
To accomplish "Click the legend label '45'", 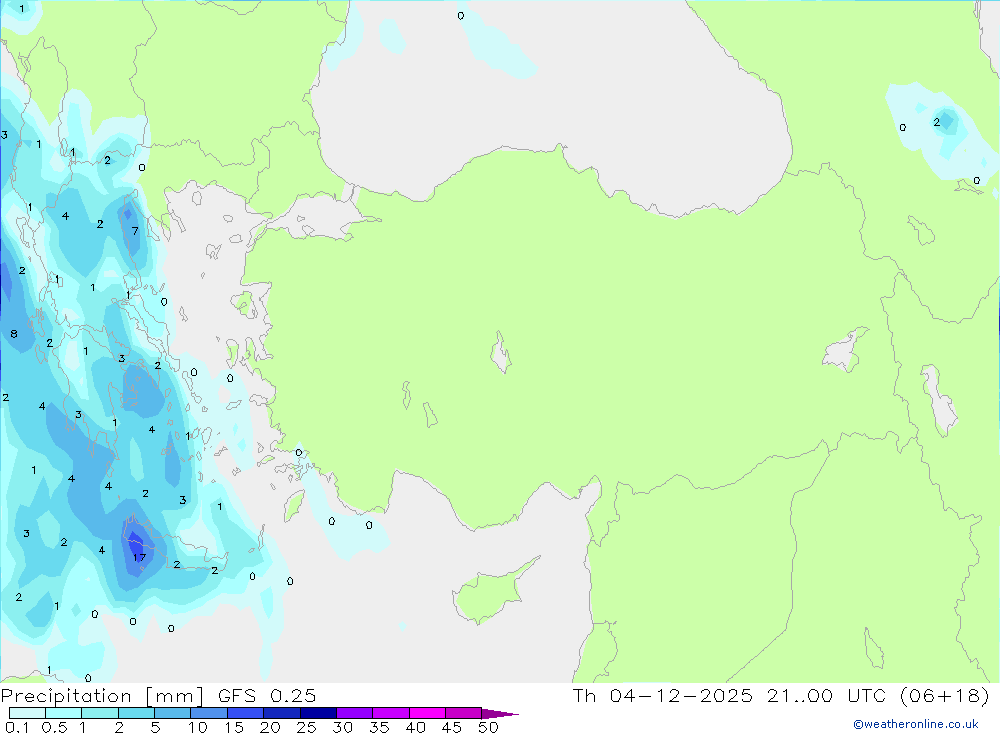I will [x=452, y=727].
